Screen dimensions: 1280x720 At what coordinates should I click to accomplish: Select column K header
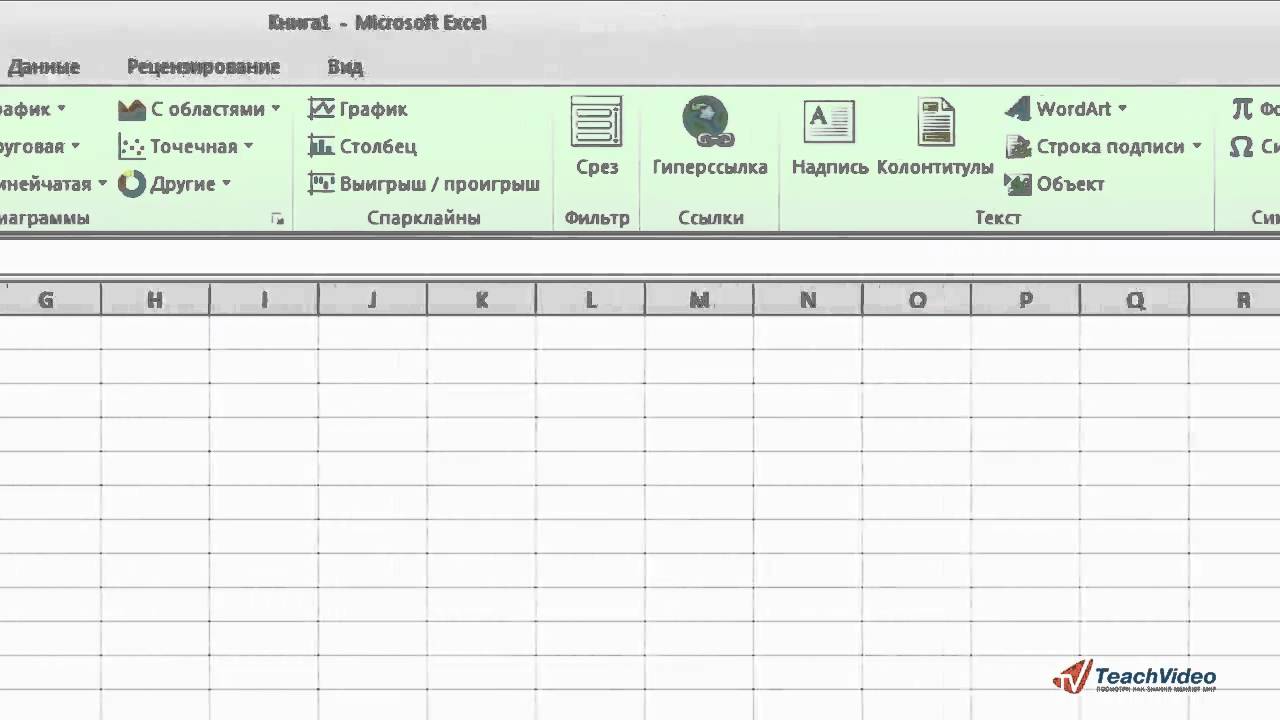(x=482, y=300)
